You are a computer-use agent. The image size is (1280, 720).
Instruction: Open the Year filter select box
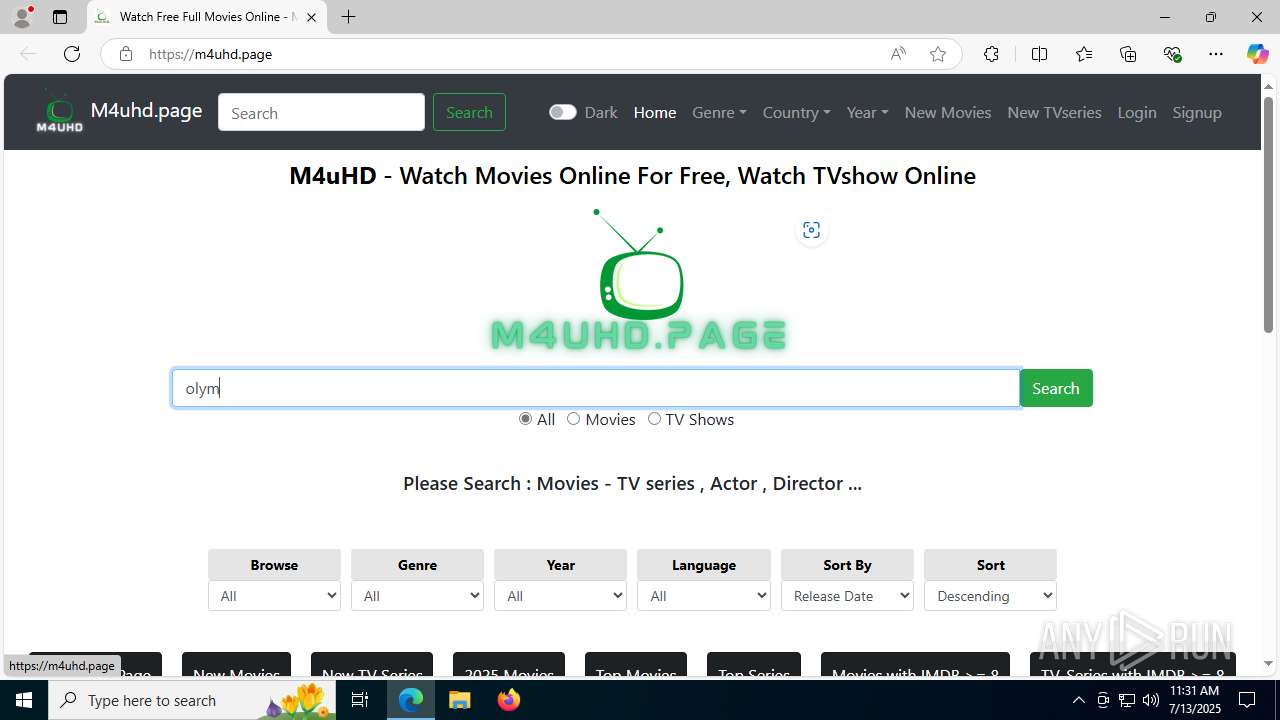click(560, 596)
